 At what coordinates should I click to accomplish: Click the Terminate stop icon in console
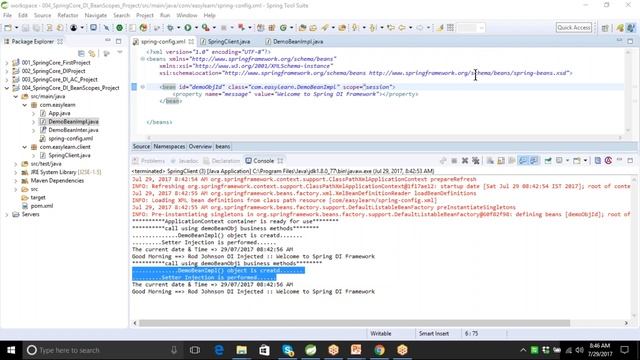(454, 161)
